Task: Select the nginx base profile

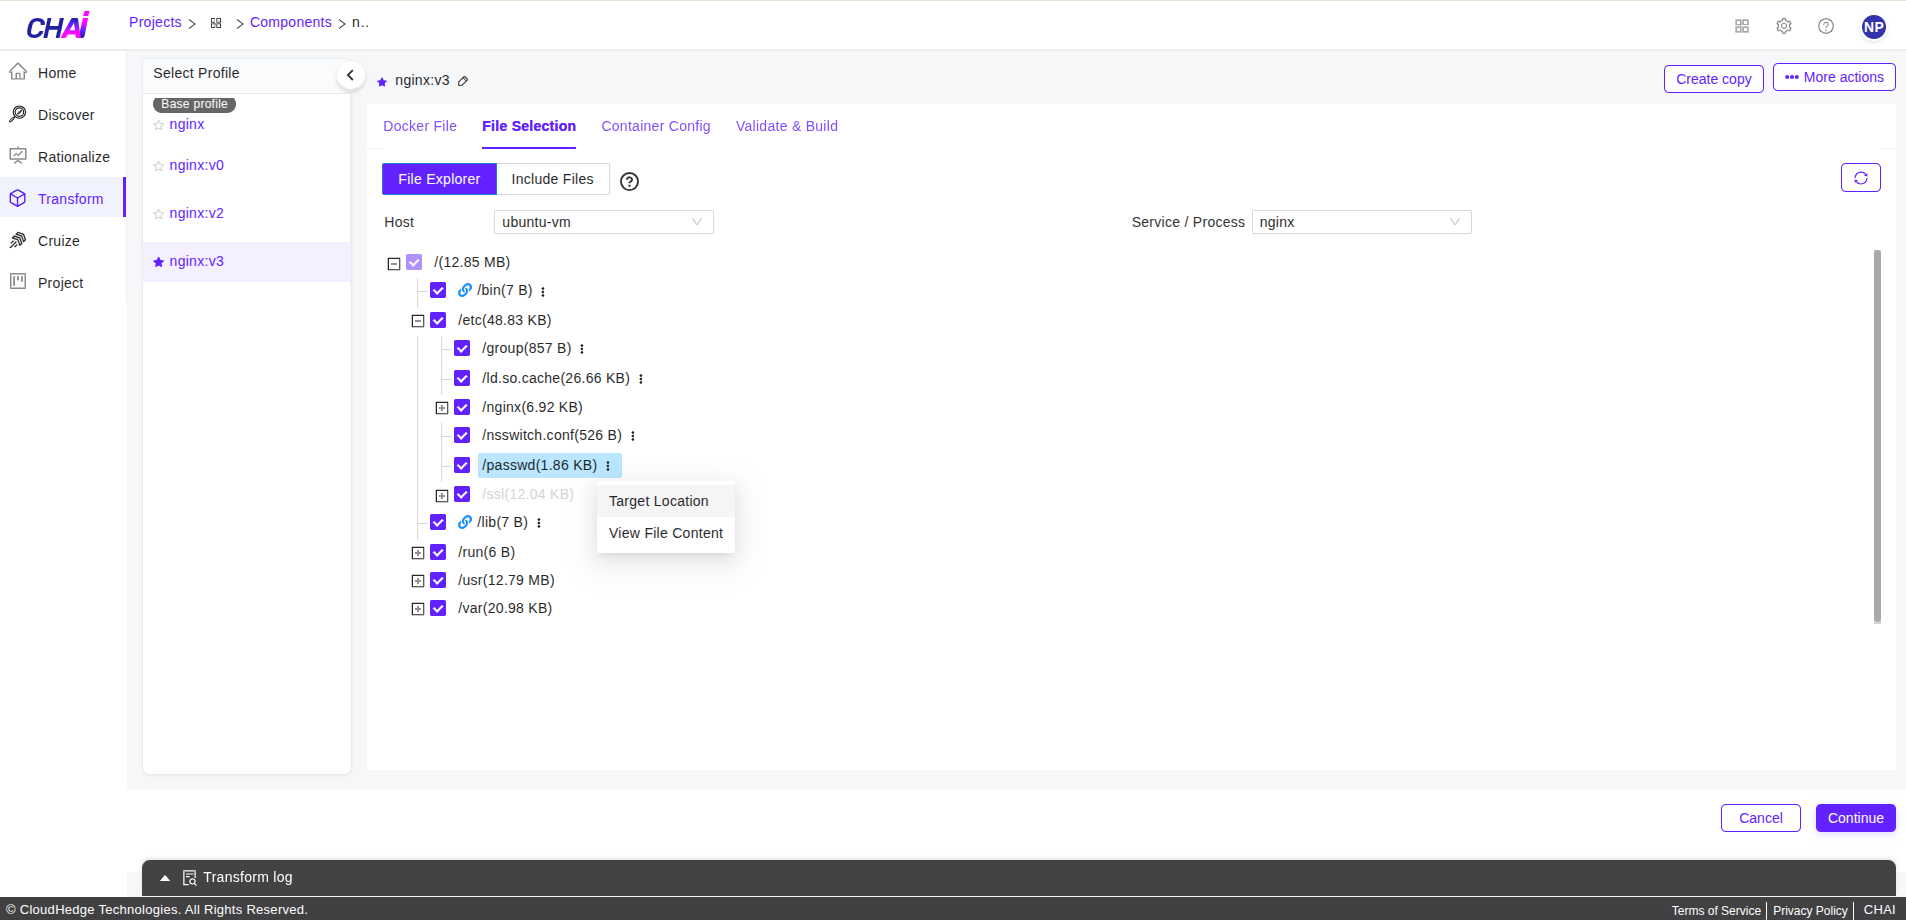Action: (x=187, y=124)
